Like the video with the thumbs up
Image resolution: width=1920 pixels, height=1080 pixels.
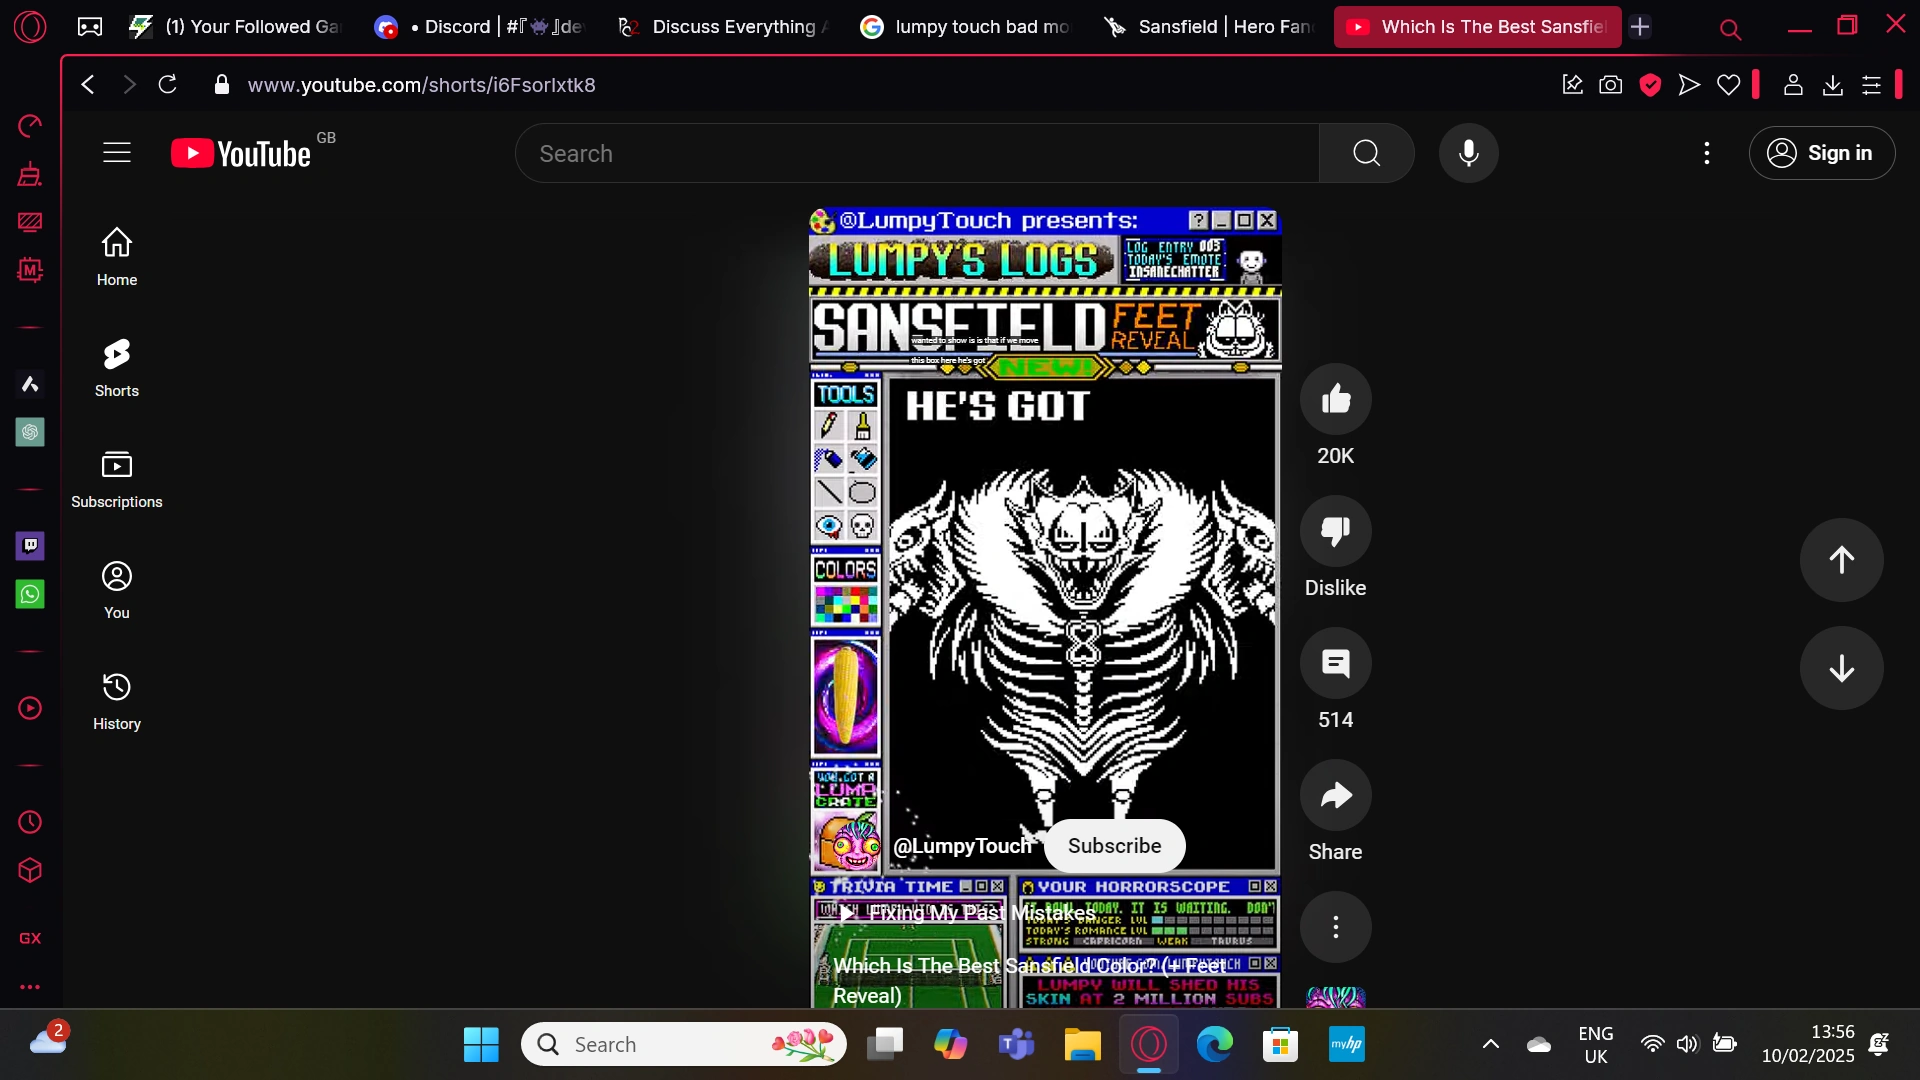(x=1336, y=398)
